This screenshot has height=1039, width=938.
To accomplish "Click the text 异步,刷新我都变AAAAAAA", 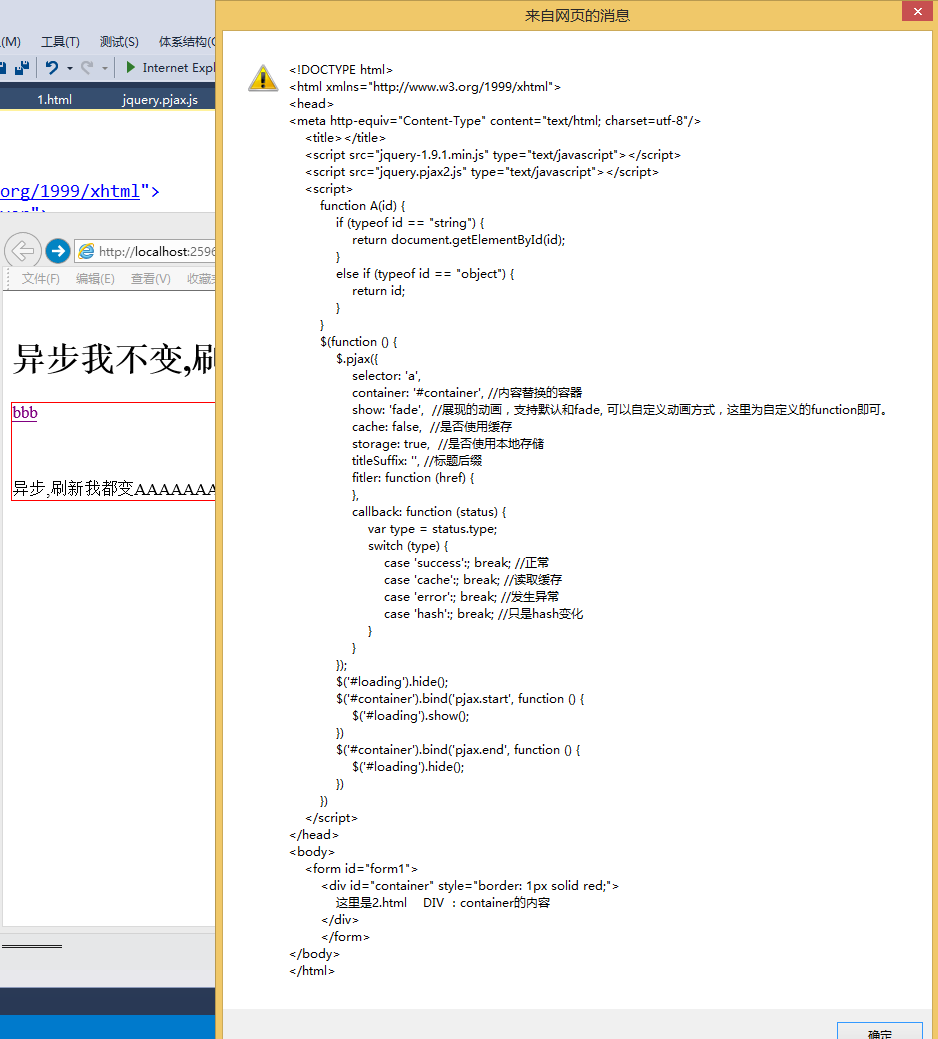I will 114,488.
